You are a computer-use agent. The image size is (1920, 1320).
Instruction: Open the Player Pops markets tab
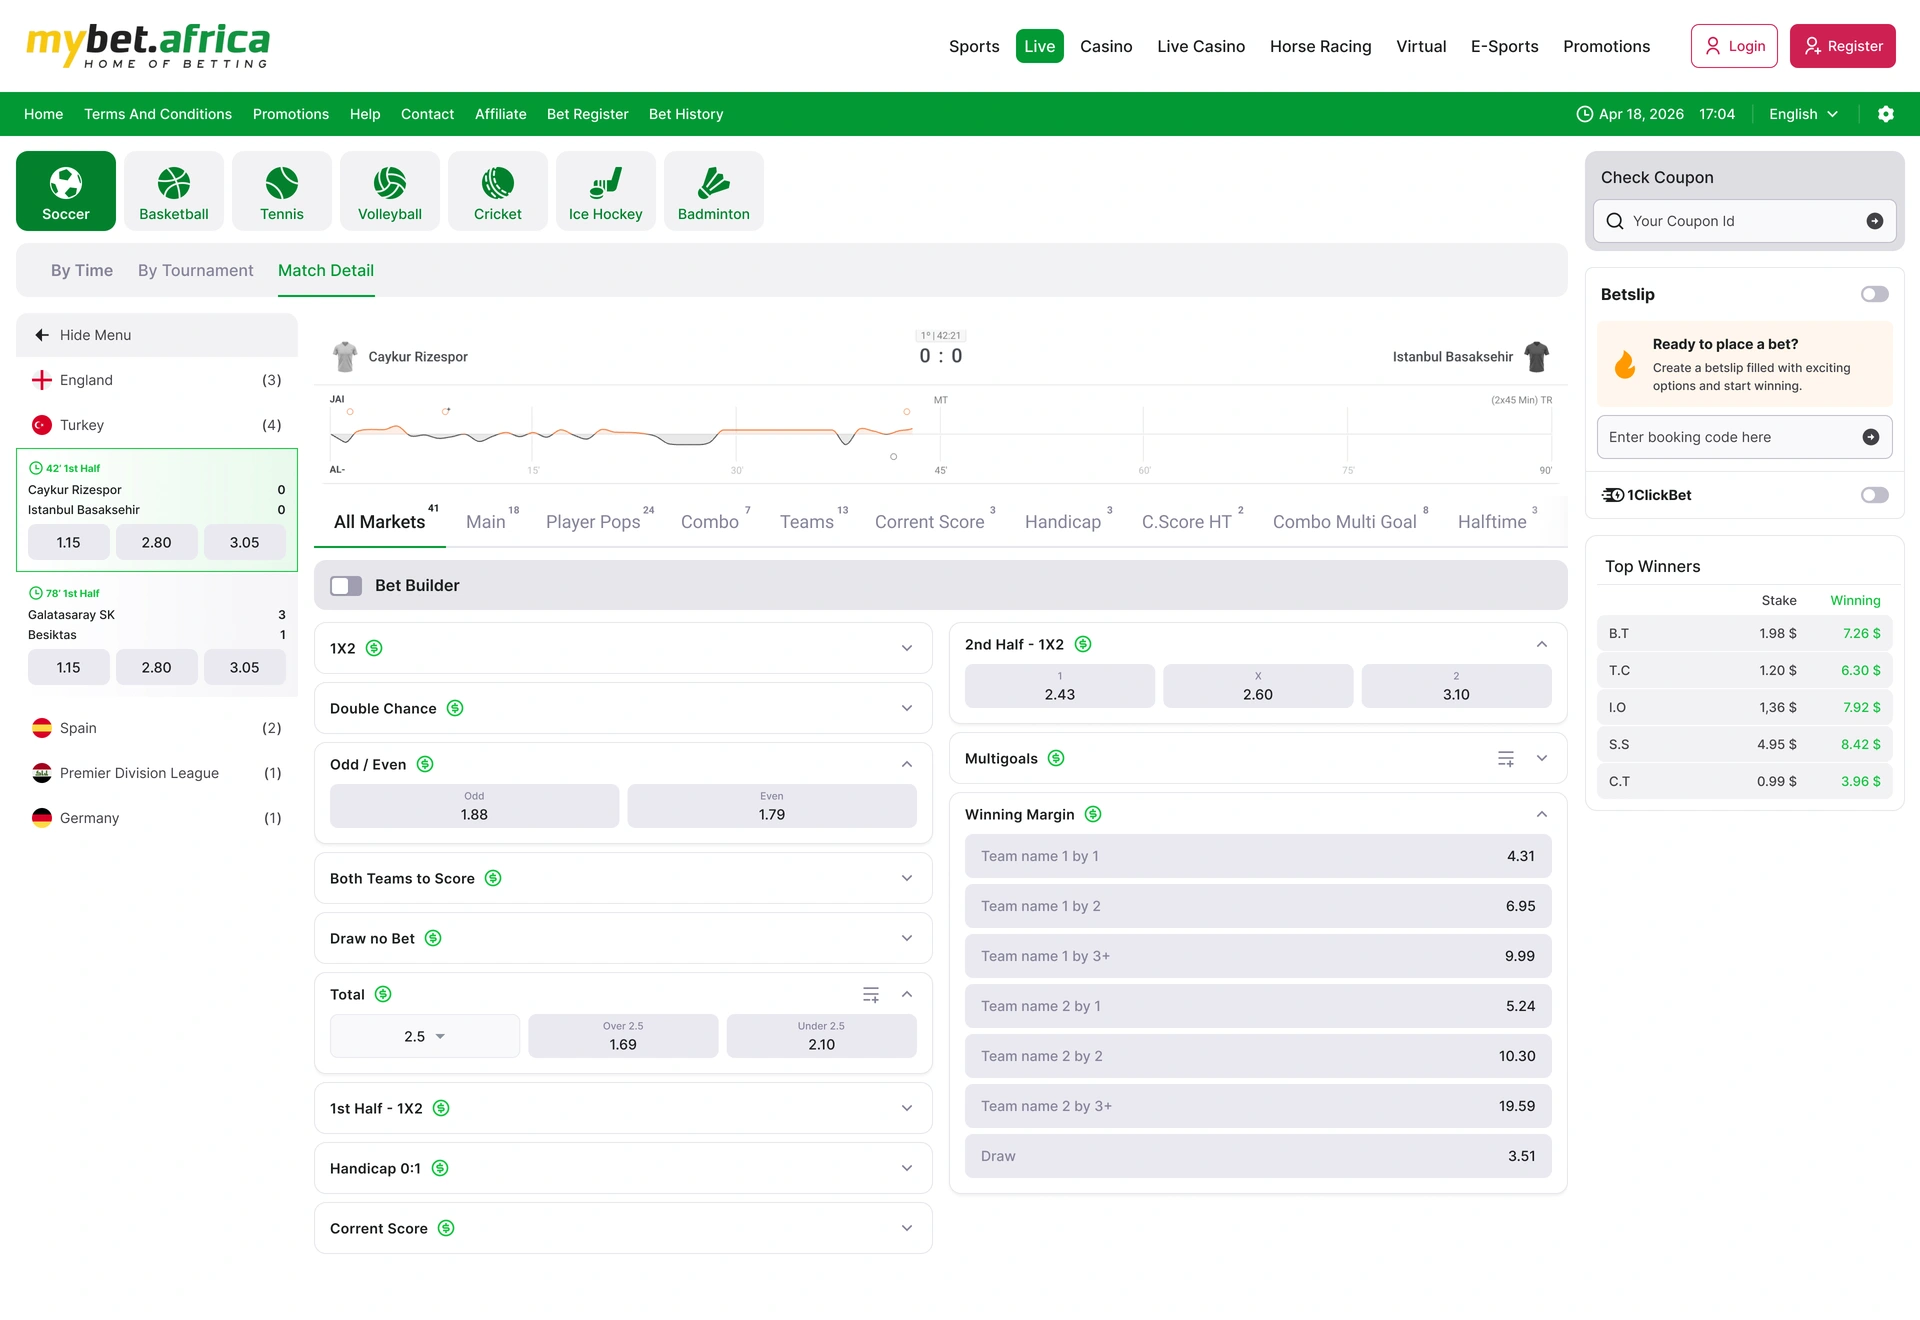point(593,521)
